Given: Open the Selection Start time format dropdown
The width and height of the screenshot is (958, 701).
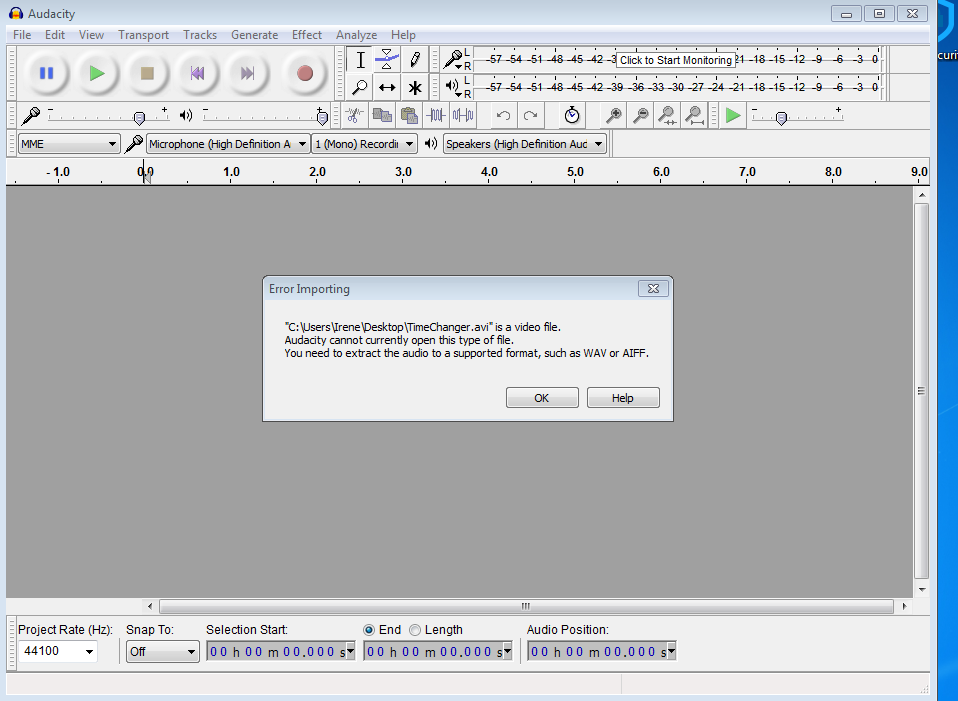Looking at the screenshot, I should [x=351, y=651].
